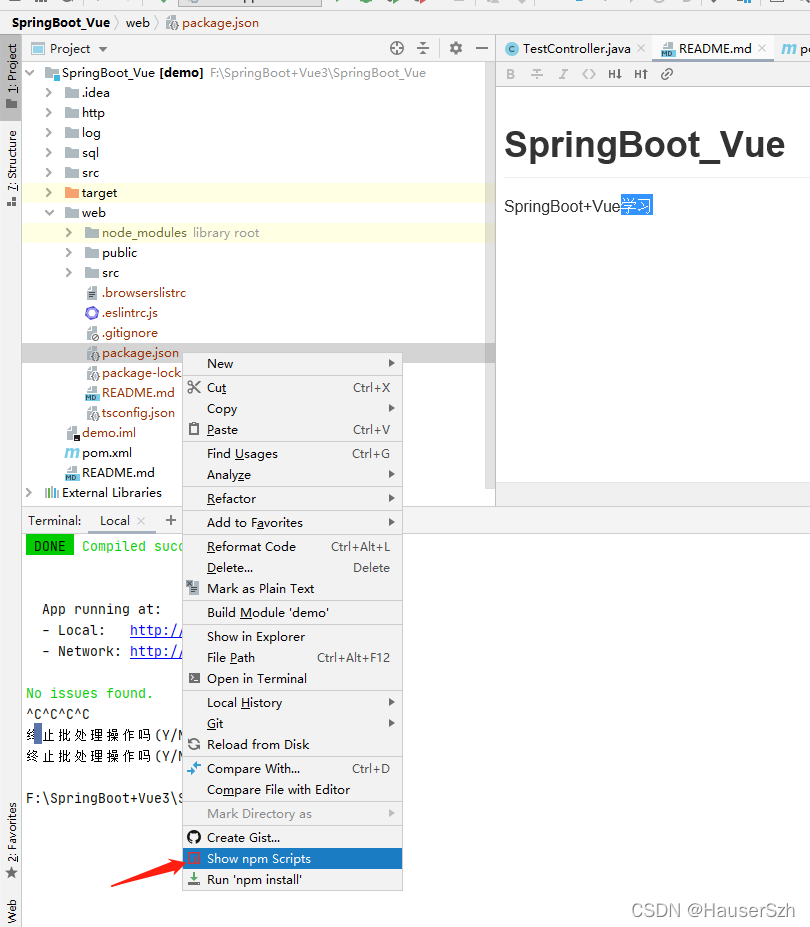The height and width of the screenshot is (927, 810).
Task: Click the Collapse All icon in Project panel
Action: (423, 48)
